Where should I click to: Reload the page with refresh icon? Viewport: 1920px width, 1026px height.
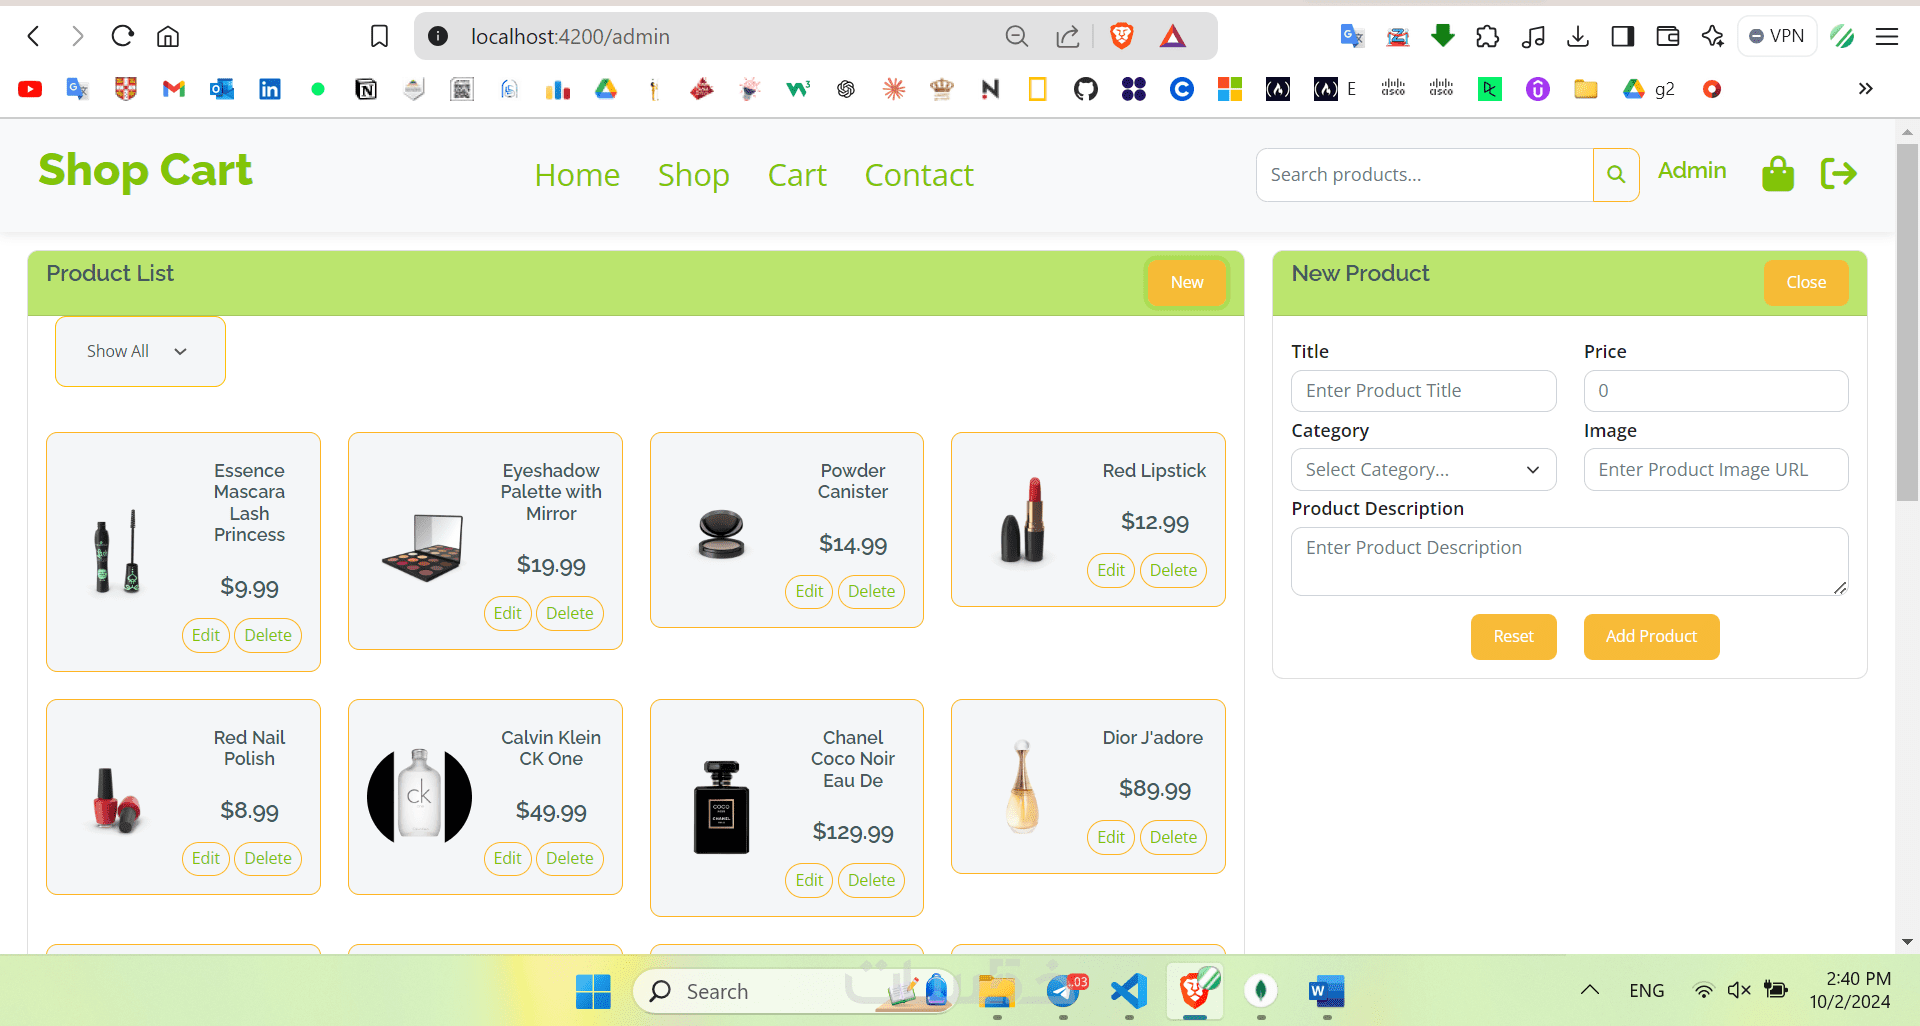tap(123, 37)
